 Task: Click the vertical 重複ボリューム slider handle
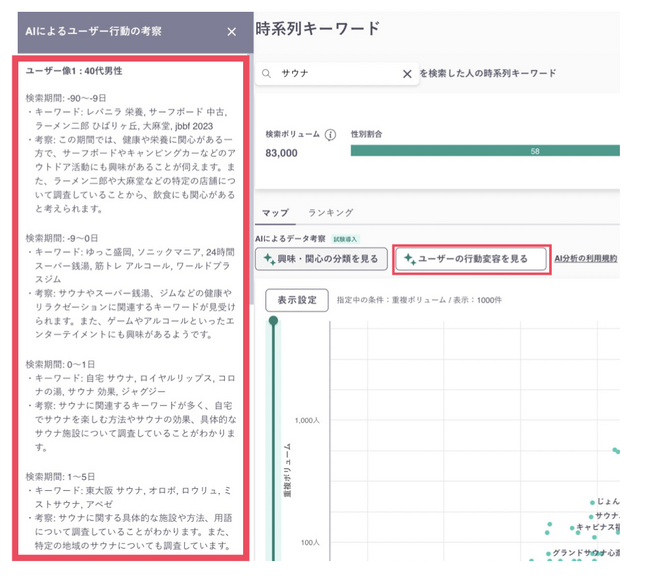[274, 321]
